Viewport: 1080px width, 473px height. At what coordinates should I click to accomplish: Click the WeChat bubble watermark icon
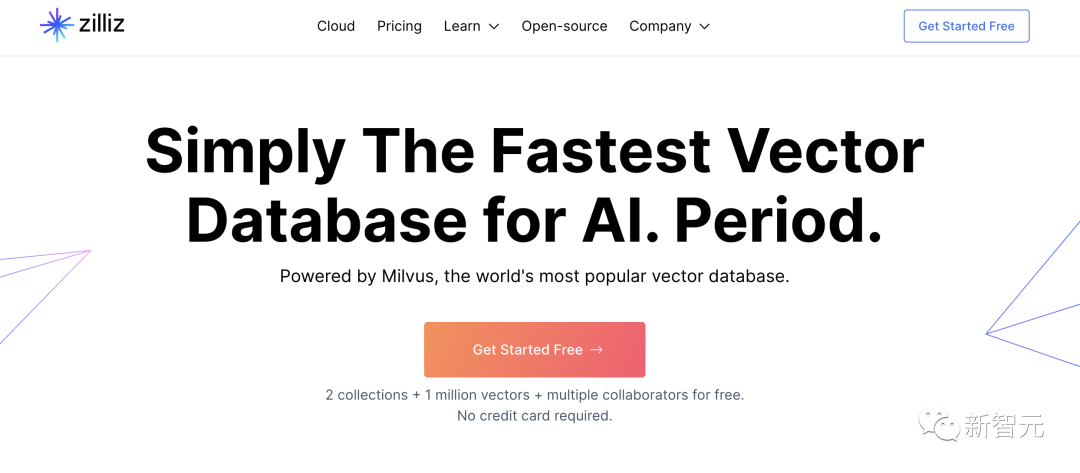point(938,425)
